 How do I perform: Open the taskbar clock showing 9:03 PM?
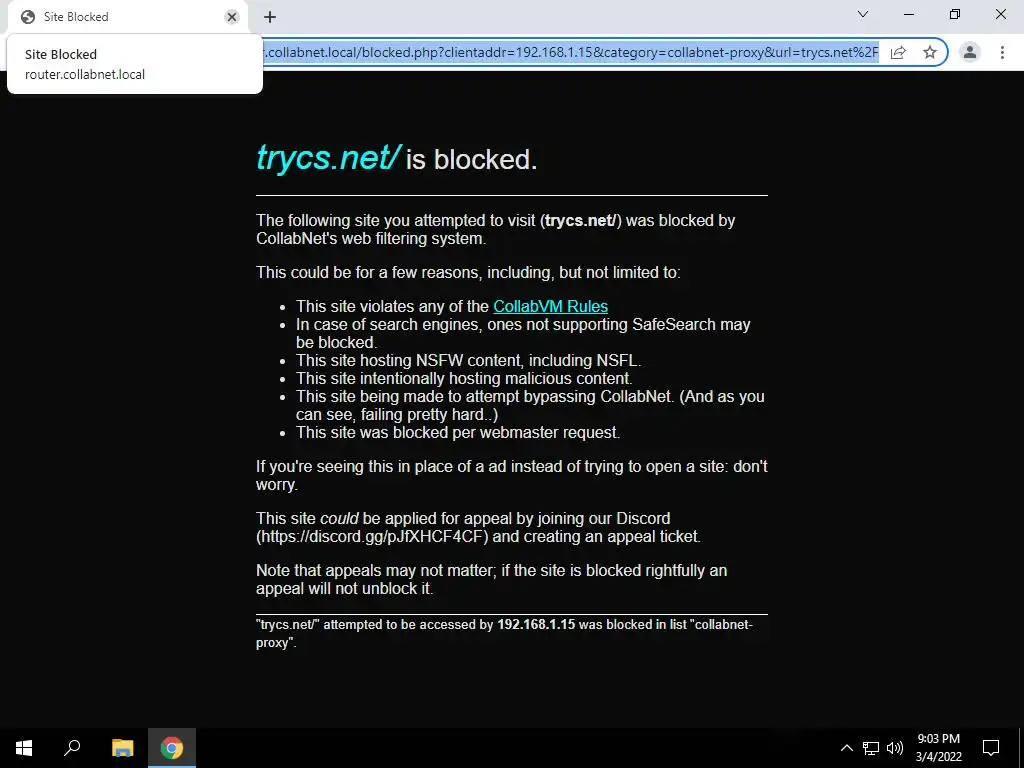pyautogui.click(x=938, y=748)
